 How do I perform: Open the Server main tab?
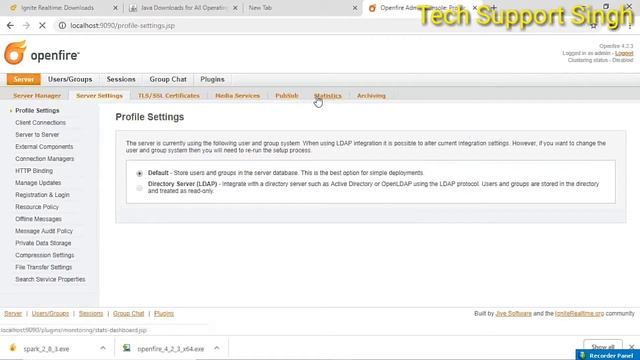click(24, 79)
